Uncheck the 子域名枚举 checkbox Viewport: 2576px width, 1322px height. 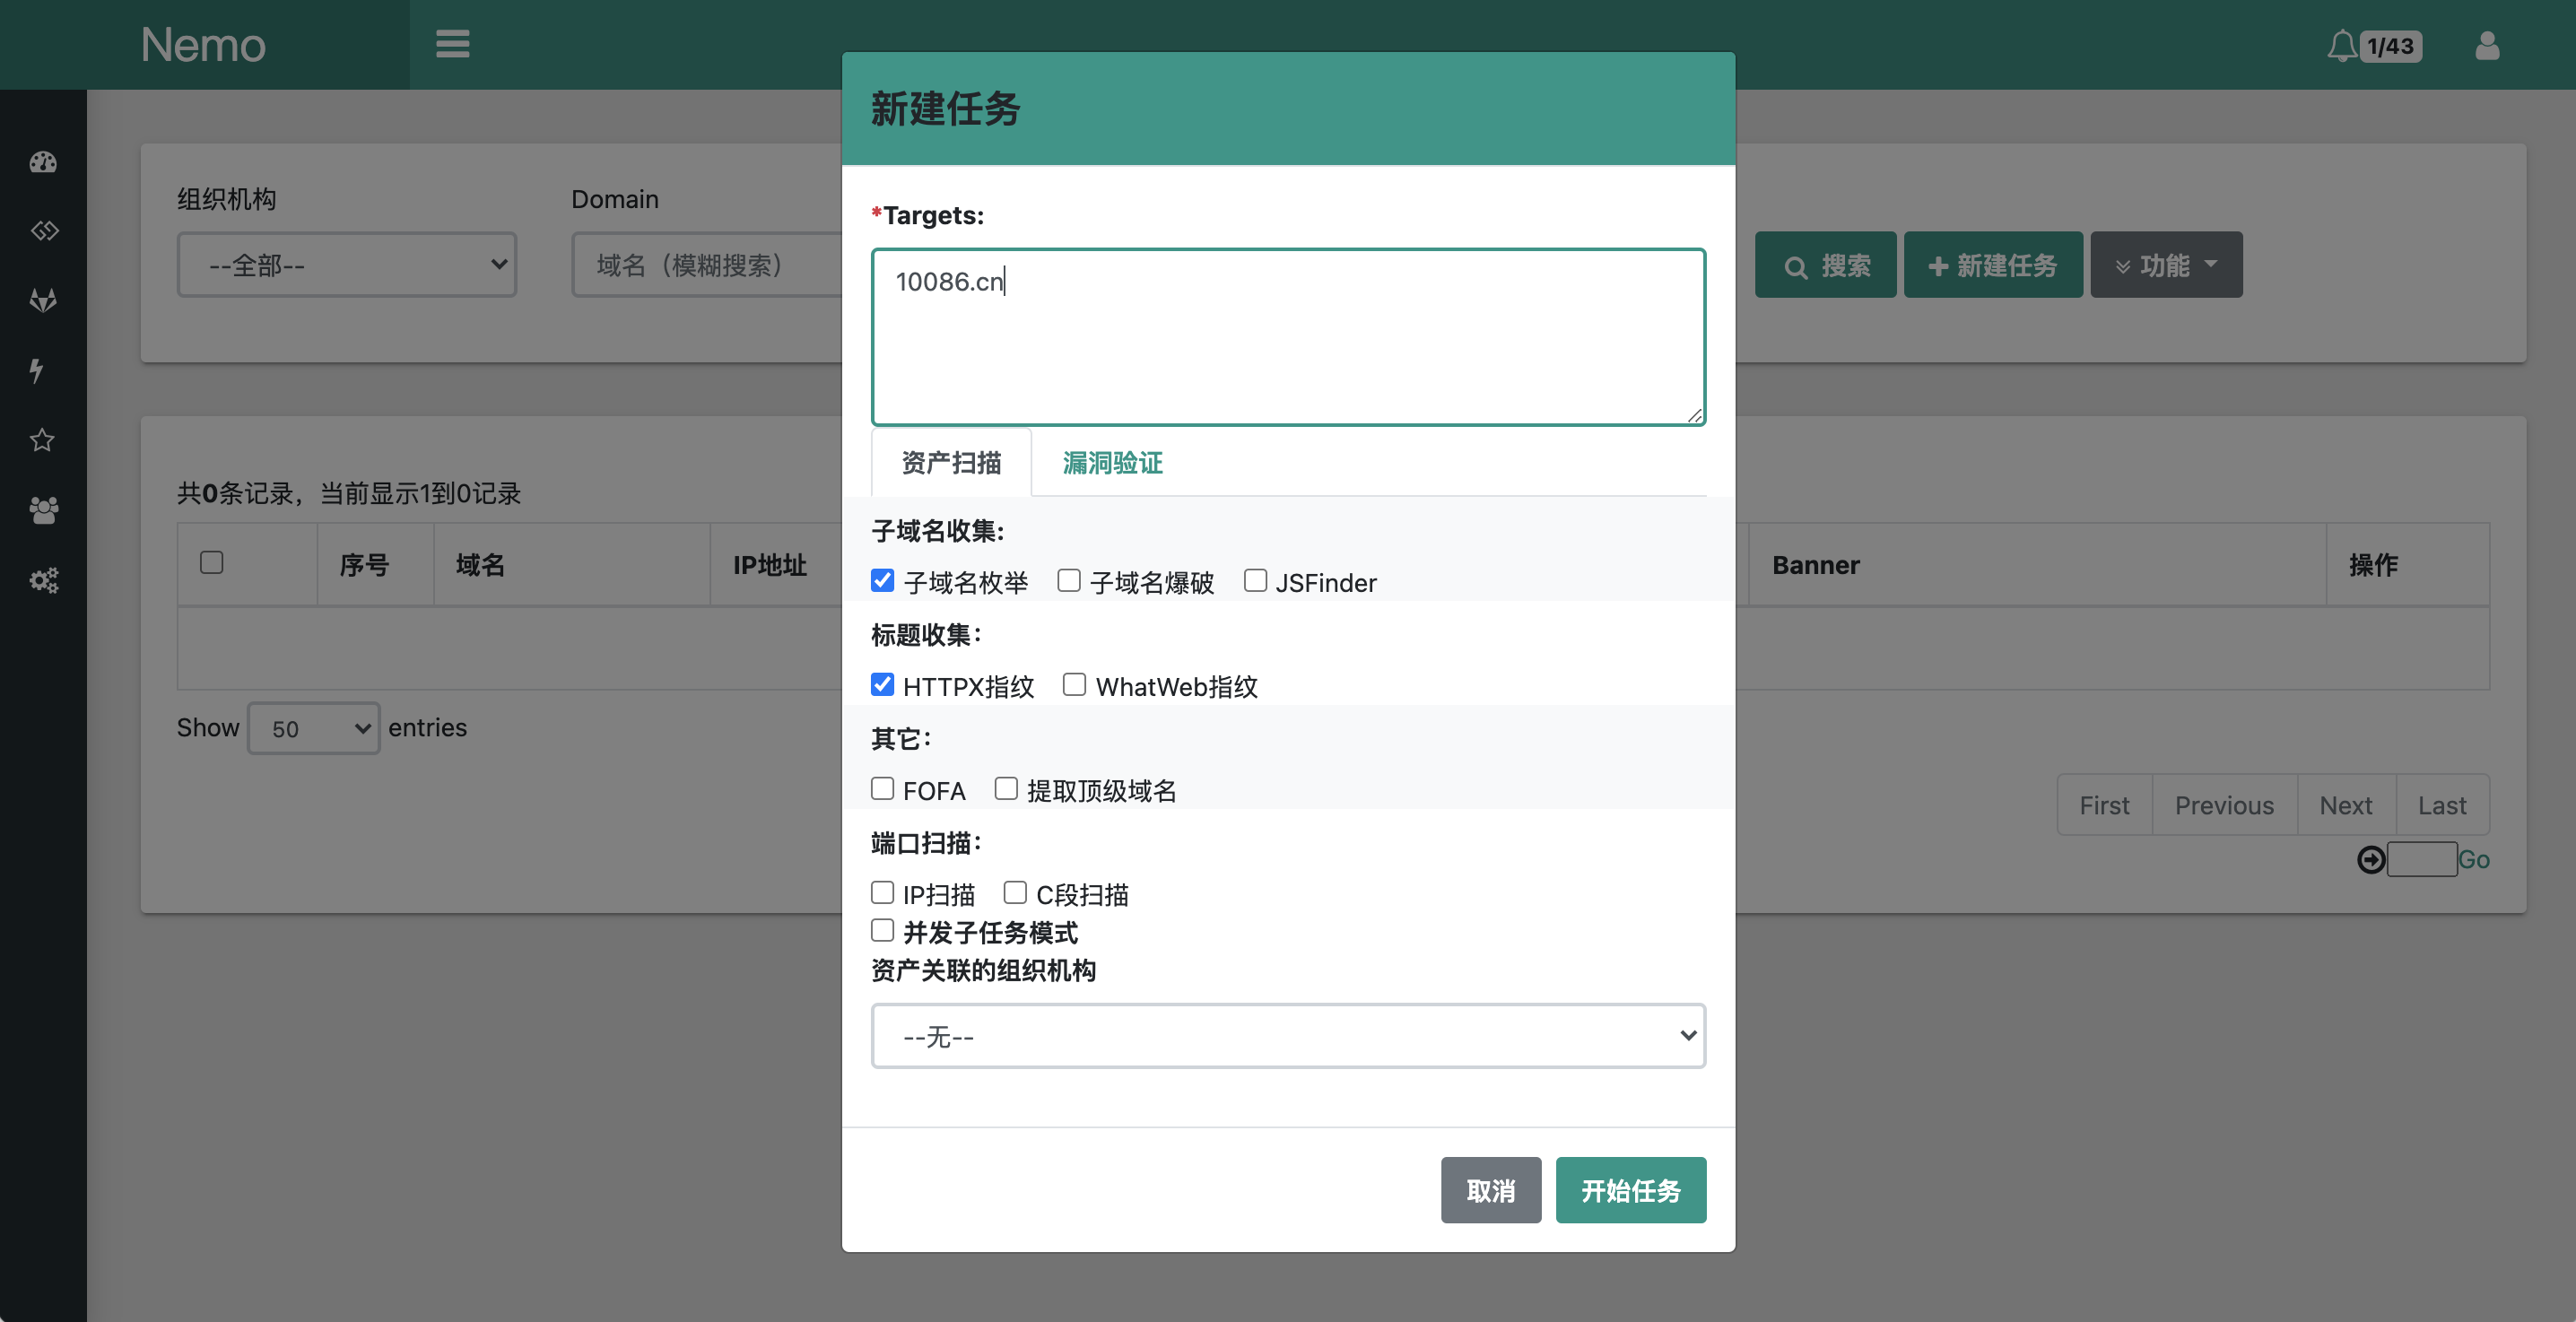[x=882, y=581]
